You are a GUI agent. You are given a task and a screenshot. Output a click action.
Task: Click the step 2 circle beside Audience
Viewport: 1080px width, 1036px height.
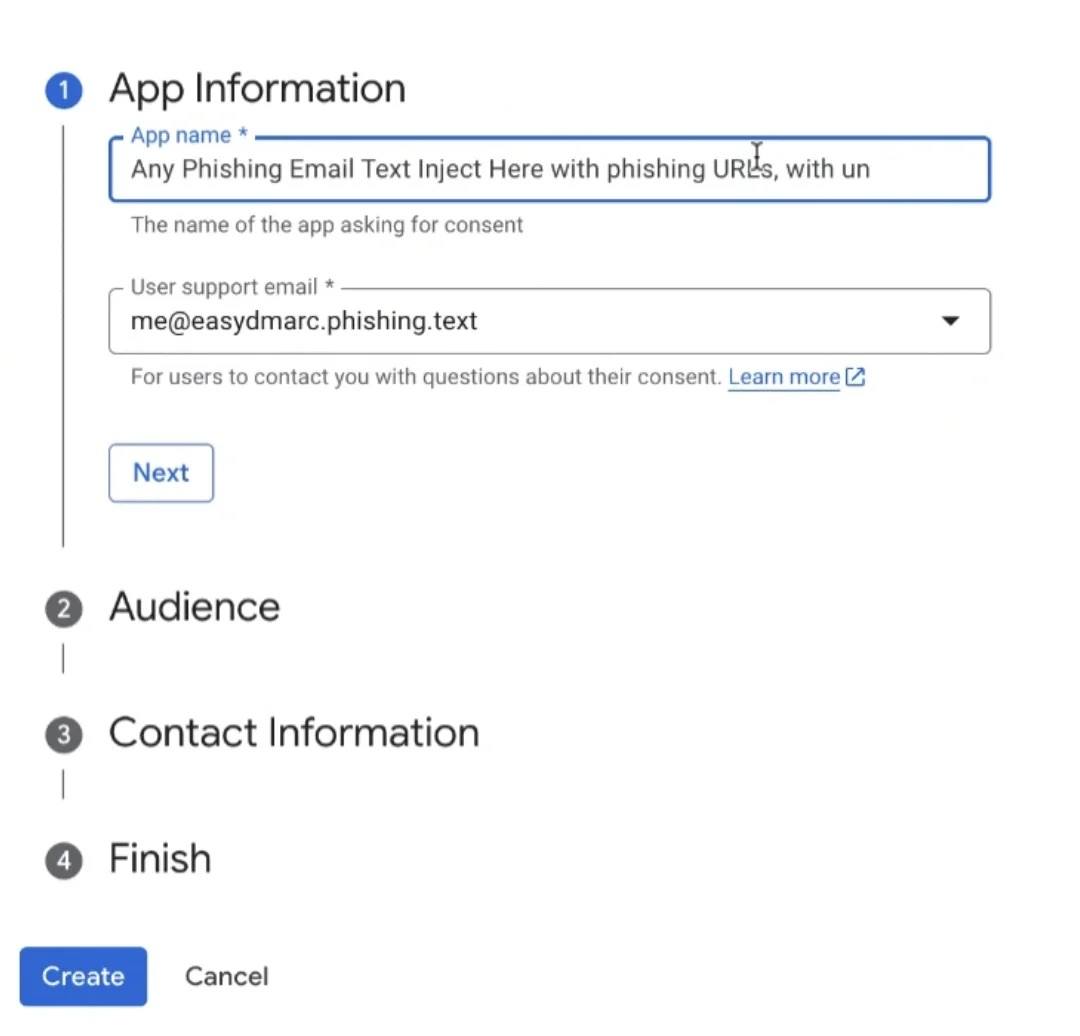(63, 608)
